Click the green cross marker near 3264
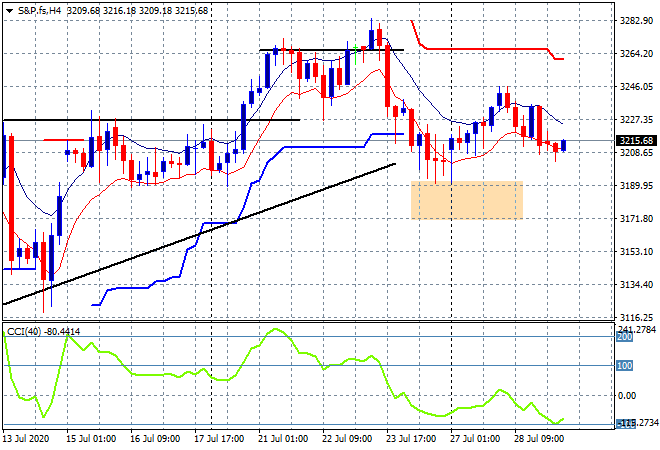This screenshot has width=660, height=450. click(356, 54)
